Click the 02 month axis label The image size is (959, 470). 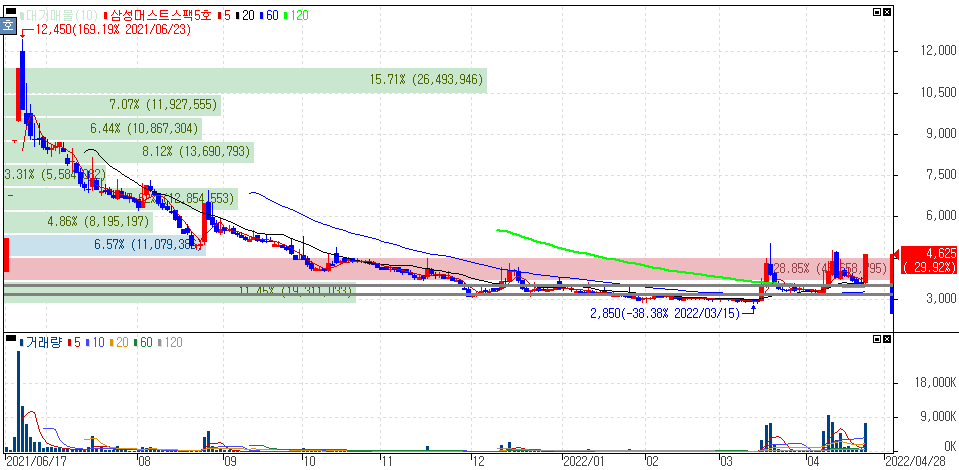coord(653,460)
